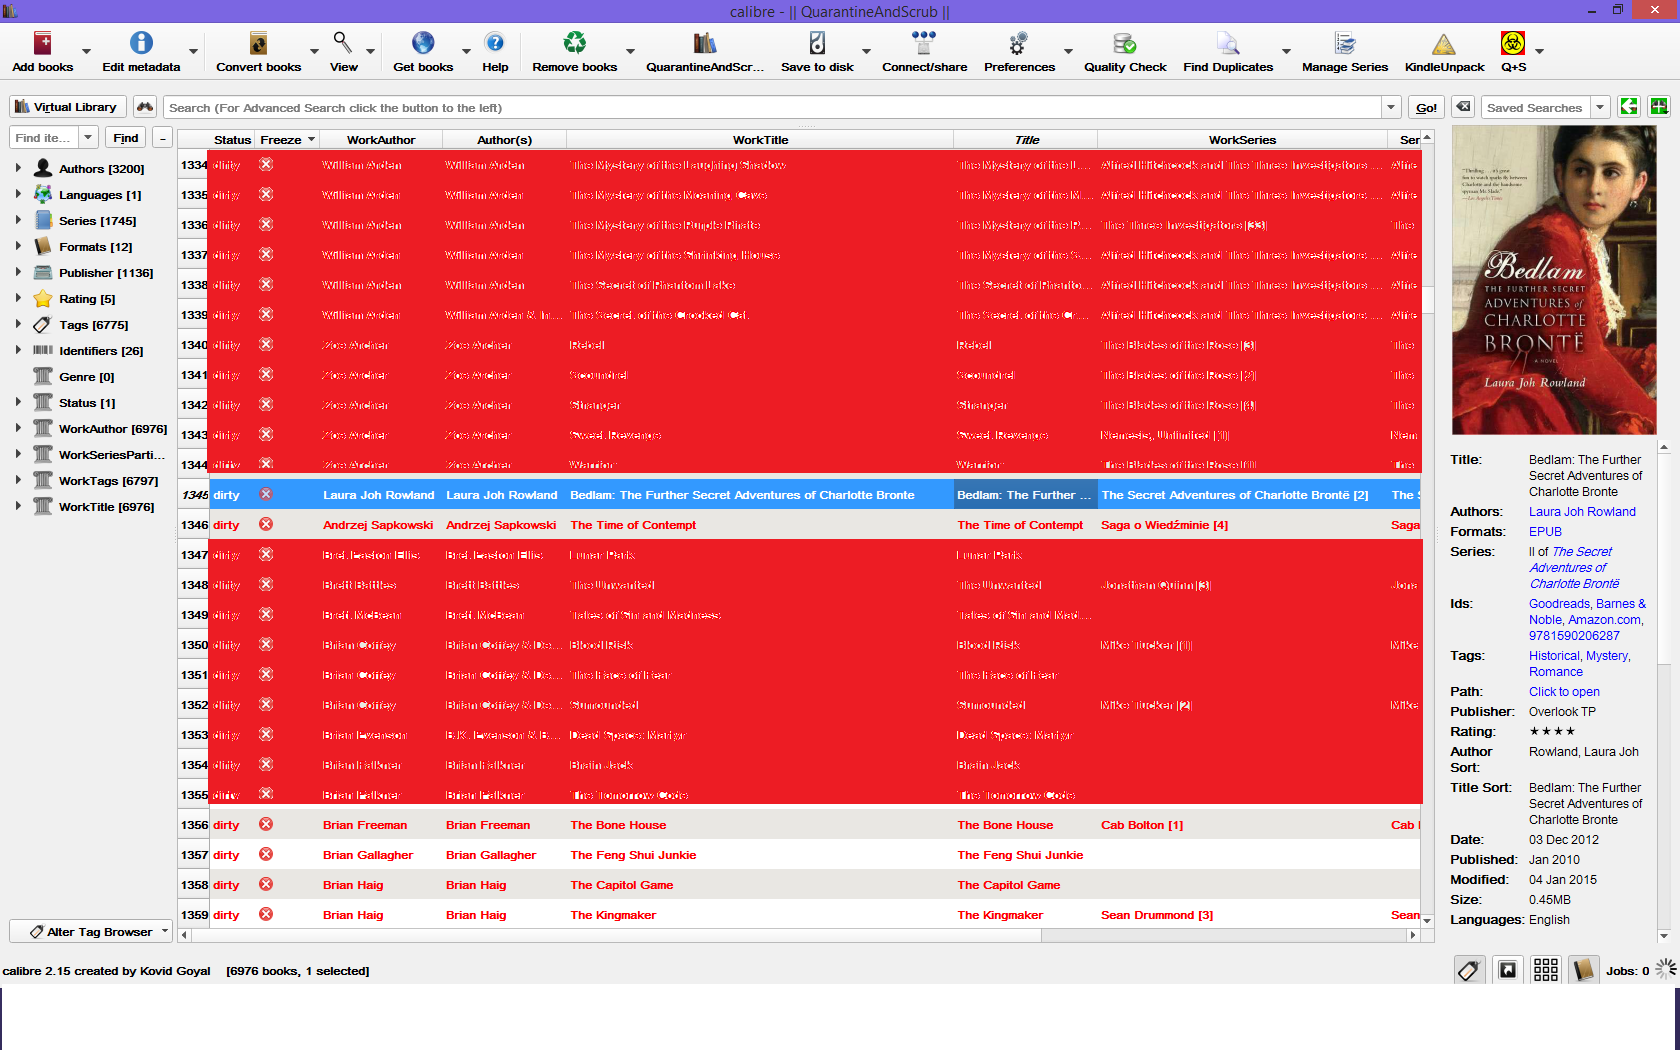Open the Virtual Library button

tap(68, 107)
